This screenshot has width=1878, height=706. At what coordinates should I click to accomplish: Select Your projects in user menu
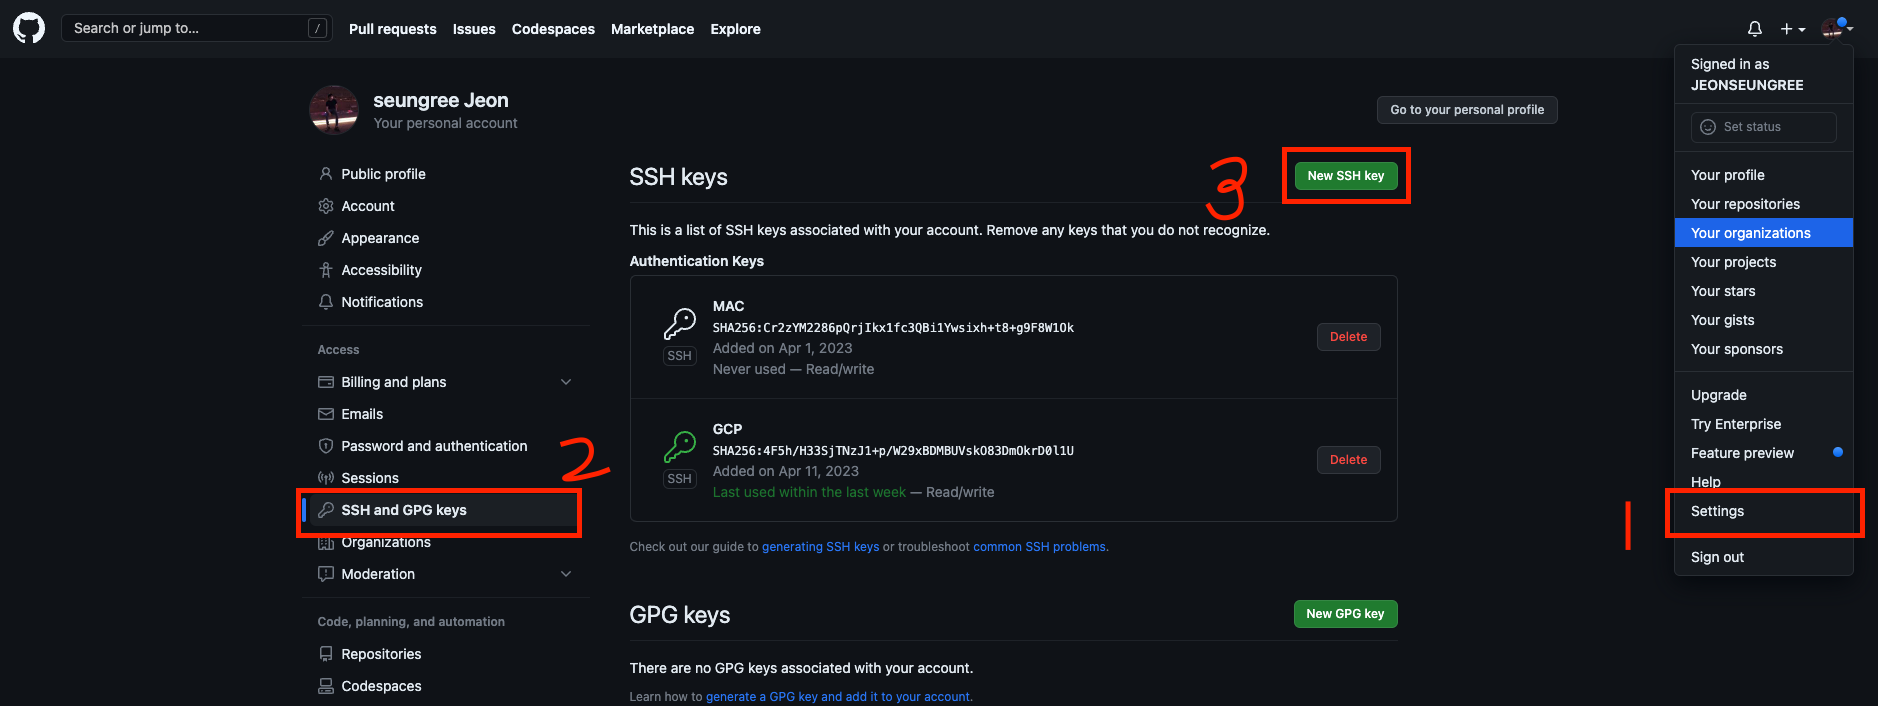point(1764,262)
